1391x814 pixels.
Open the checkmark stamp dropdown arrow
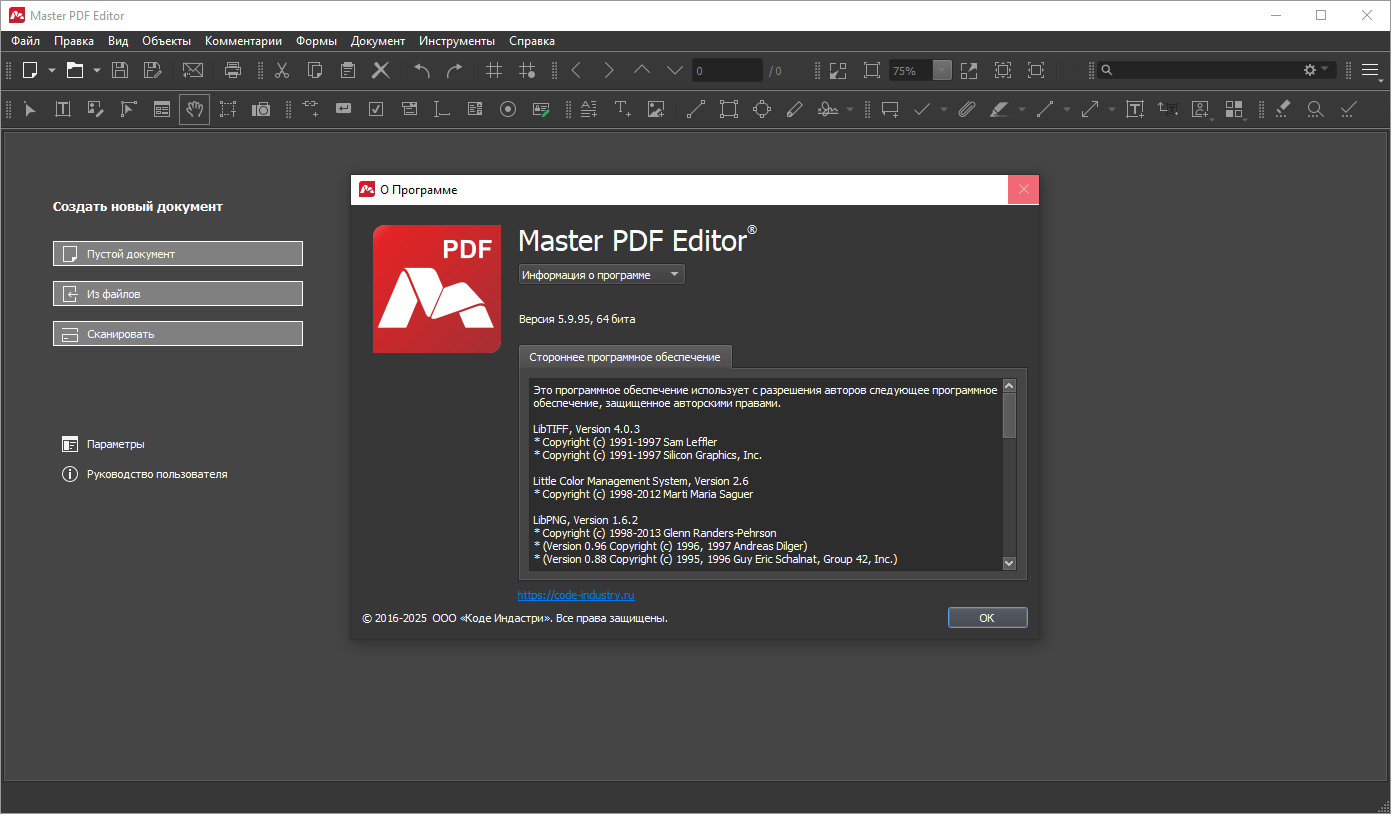click(944, 109)
